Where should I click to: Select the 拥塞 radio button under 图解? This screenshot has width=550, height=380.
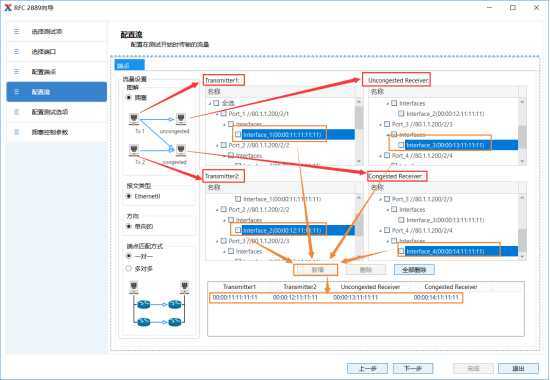129,98
